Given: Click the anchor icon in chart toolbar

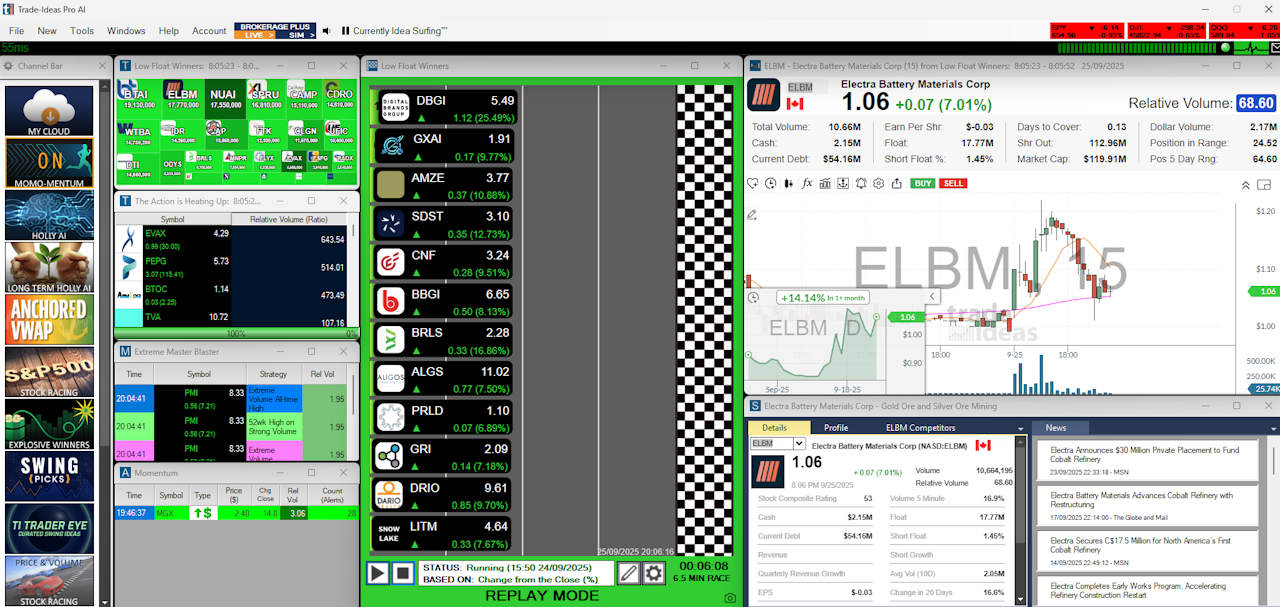Looking at the screenshot, I should point(843,183).
